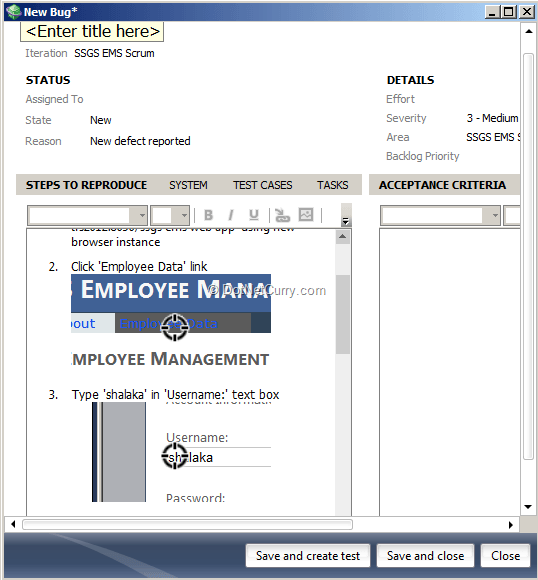Screen dimensions: 538x580
Task: Toggle Italic formatting in steps toolbar
Action: (231, 215)
